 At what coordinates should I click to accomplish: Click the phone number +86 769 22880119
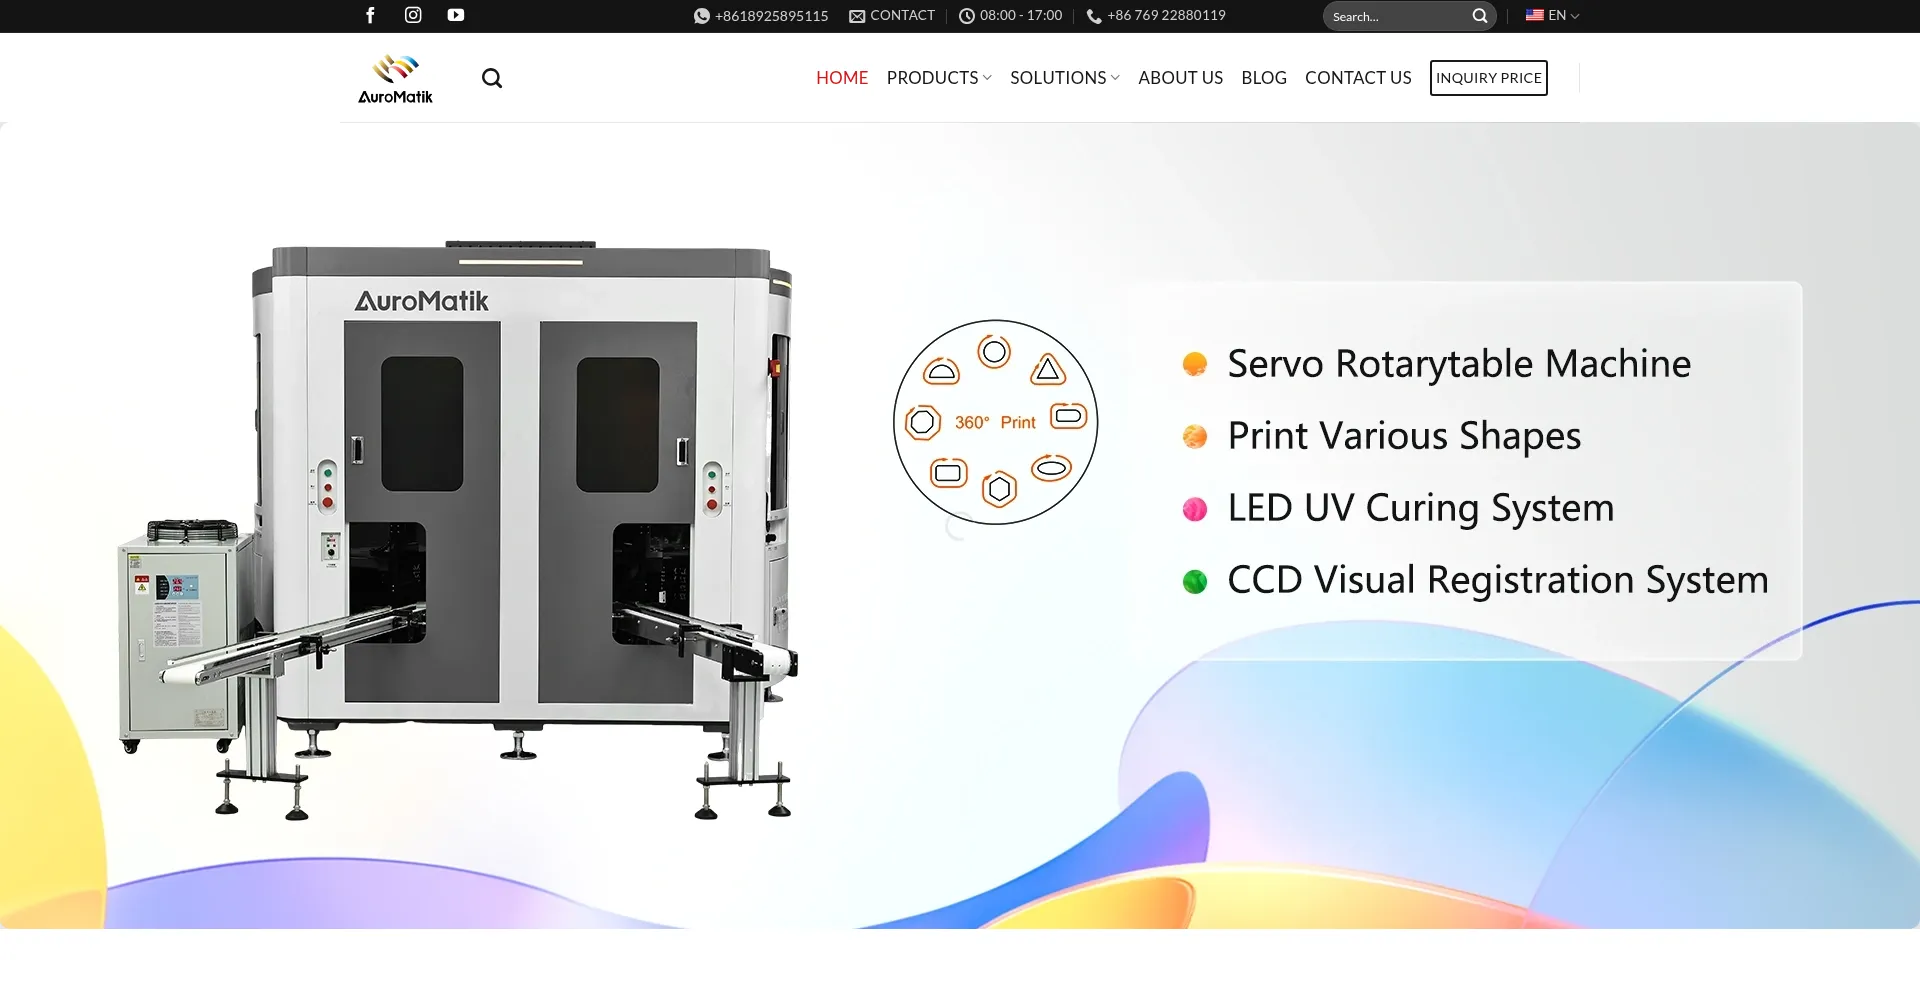(x=1166, y=15)
